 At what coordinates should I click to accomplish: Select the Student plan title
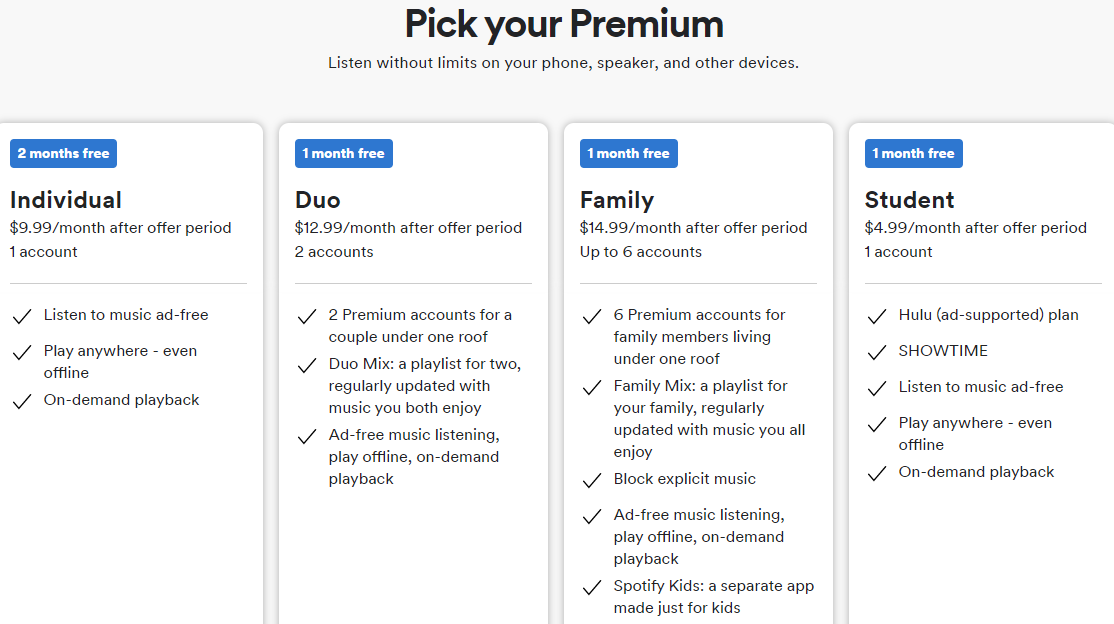point(910,200)
